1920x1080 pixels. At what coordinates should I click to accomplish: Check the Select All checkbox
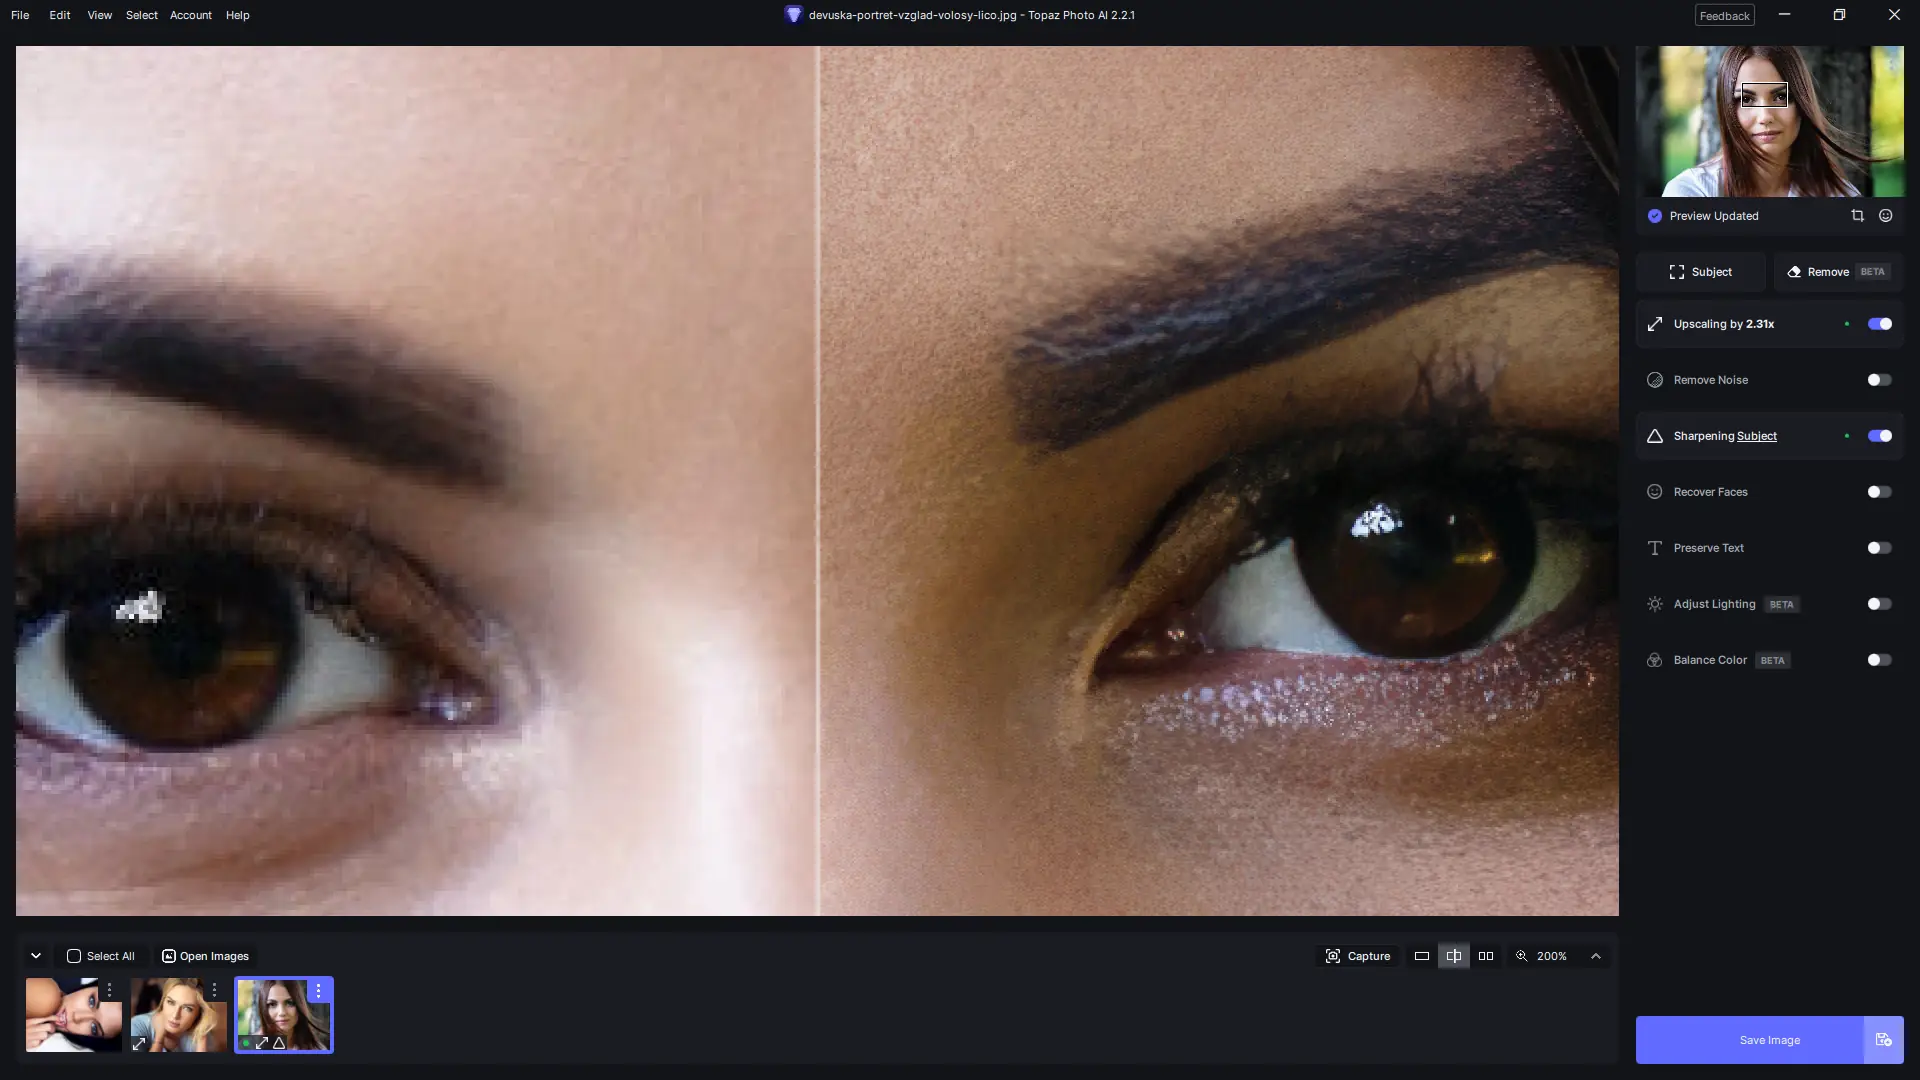pyautogui.click(x=74, y=956)
